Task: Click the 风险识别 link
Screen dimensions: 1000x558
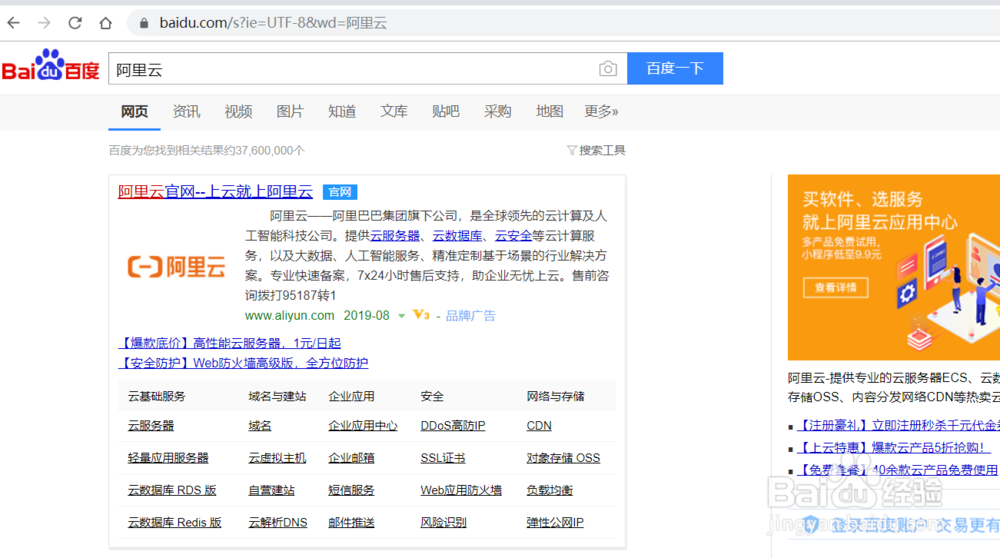Action: (x=443, y=522)
